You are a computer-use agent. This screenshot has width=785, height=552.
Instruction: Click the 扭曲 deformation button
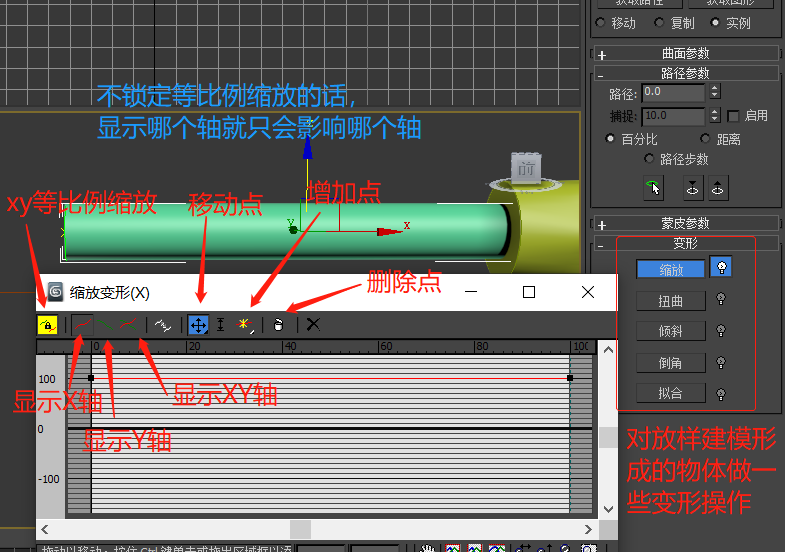[x=671, y=301]
